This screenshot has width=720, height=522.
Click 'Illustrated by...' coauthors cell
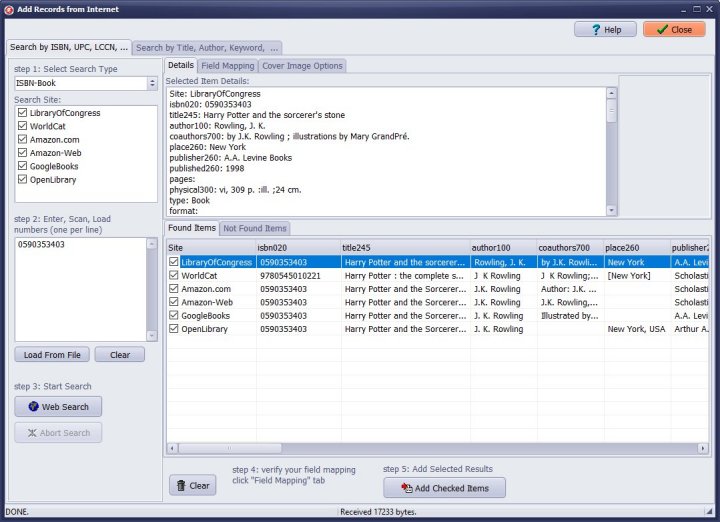(570, 315)
